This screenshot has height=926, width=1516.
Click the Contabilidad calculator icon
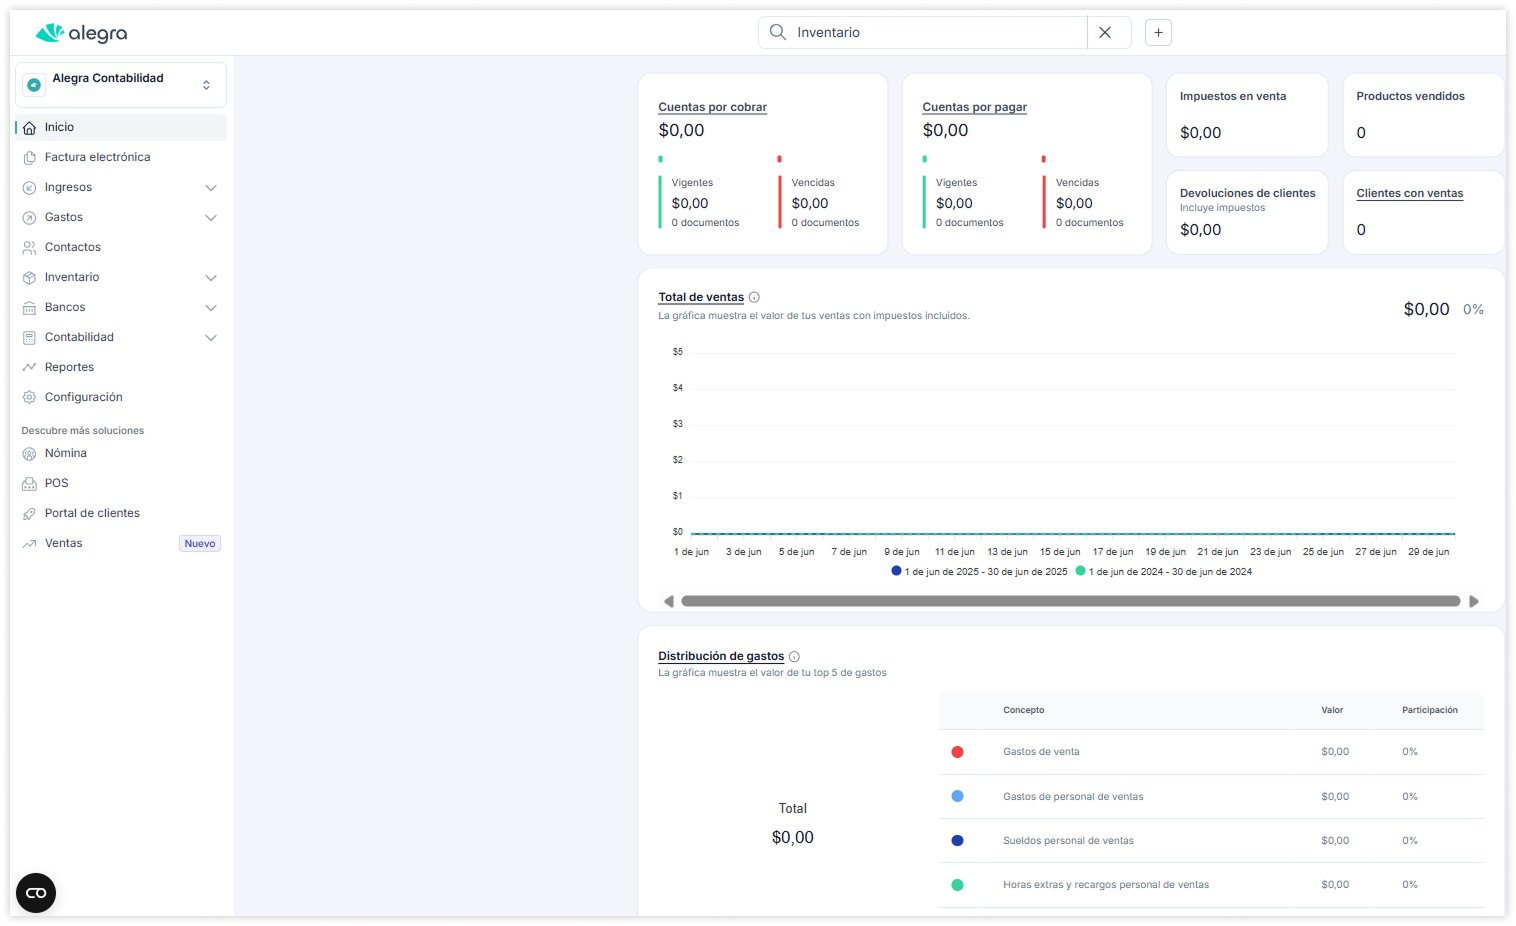coord(29,338)
